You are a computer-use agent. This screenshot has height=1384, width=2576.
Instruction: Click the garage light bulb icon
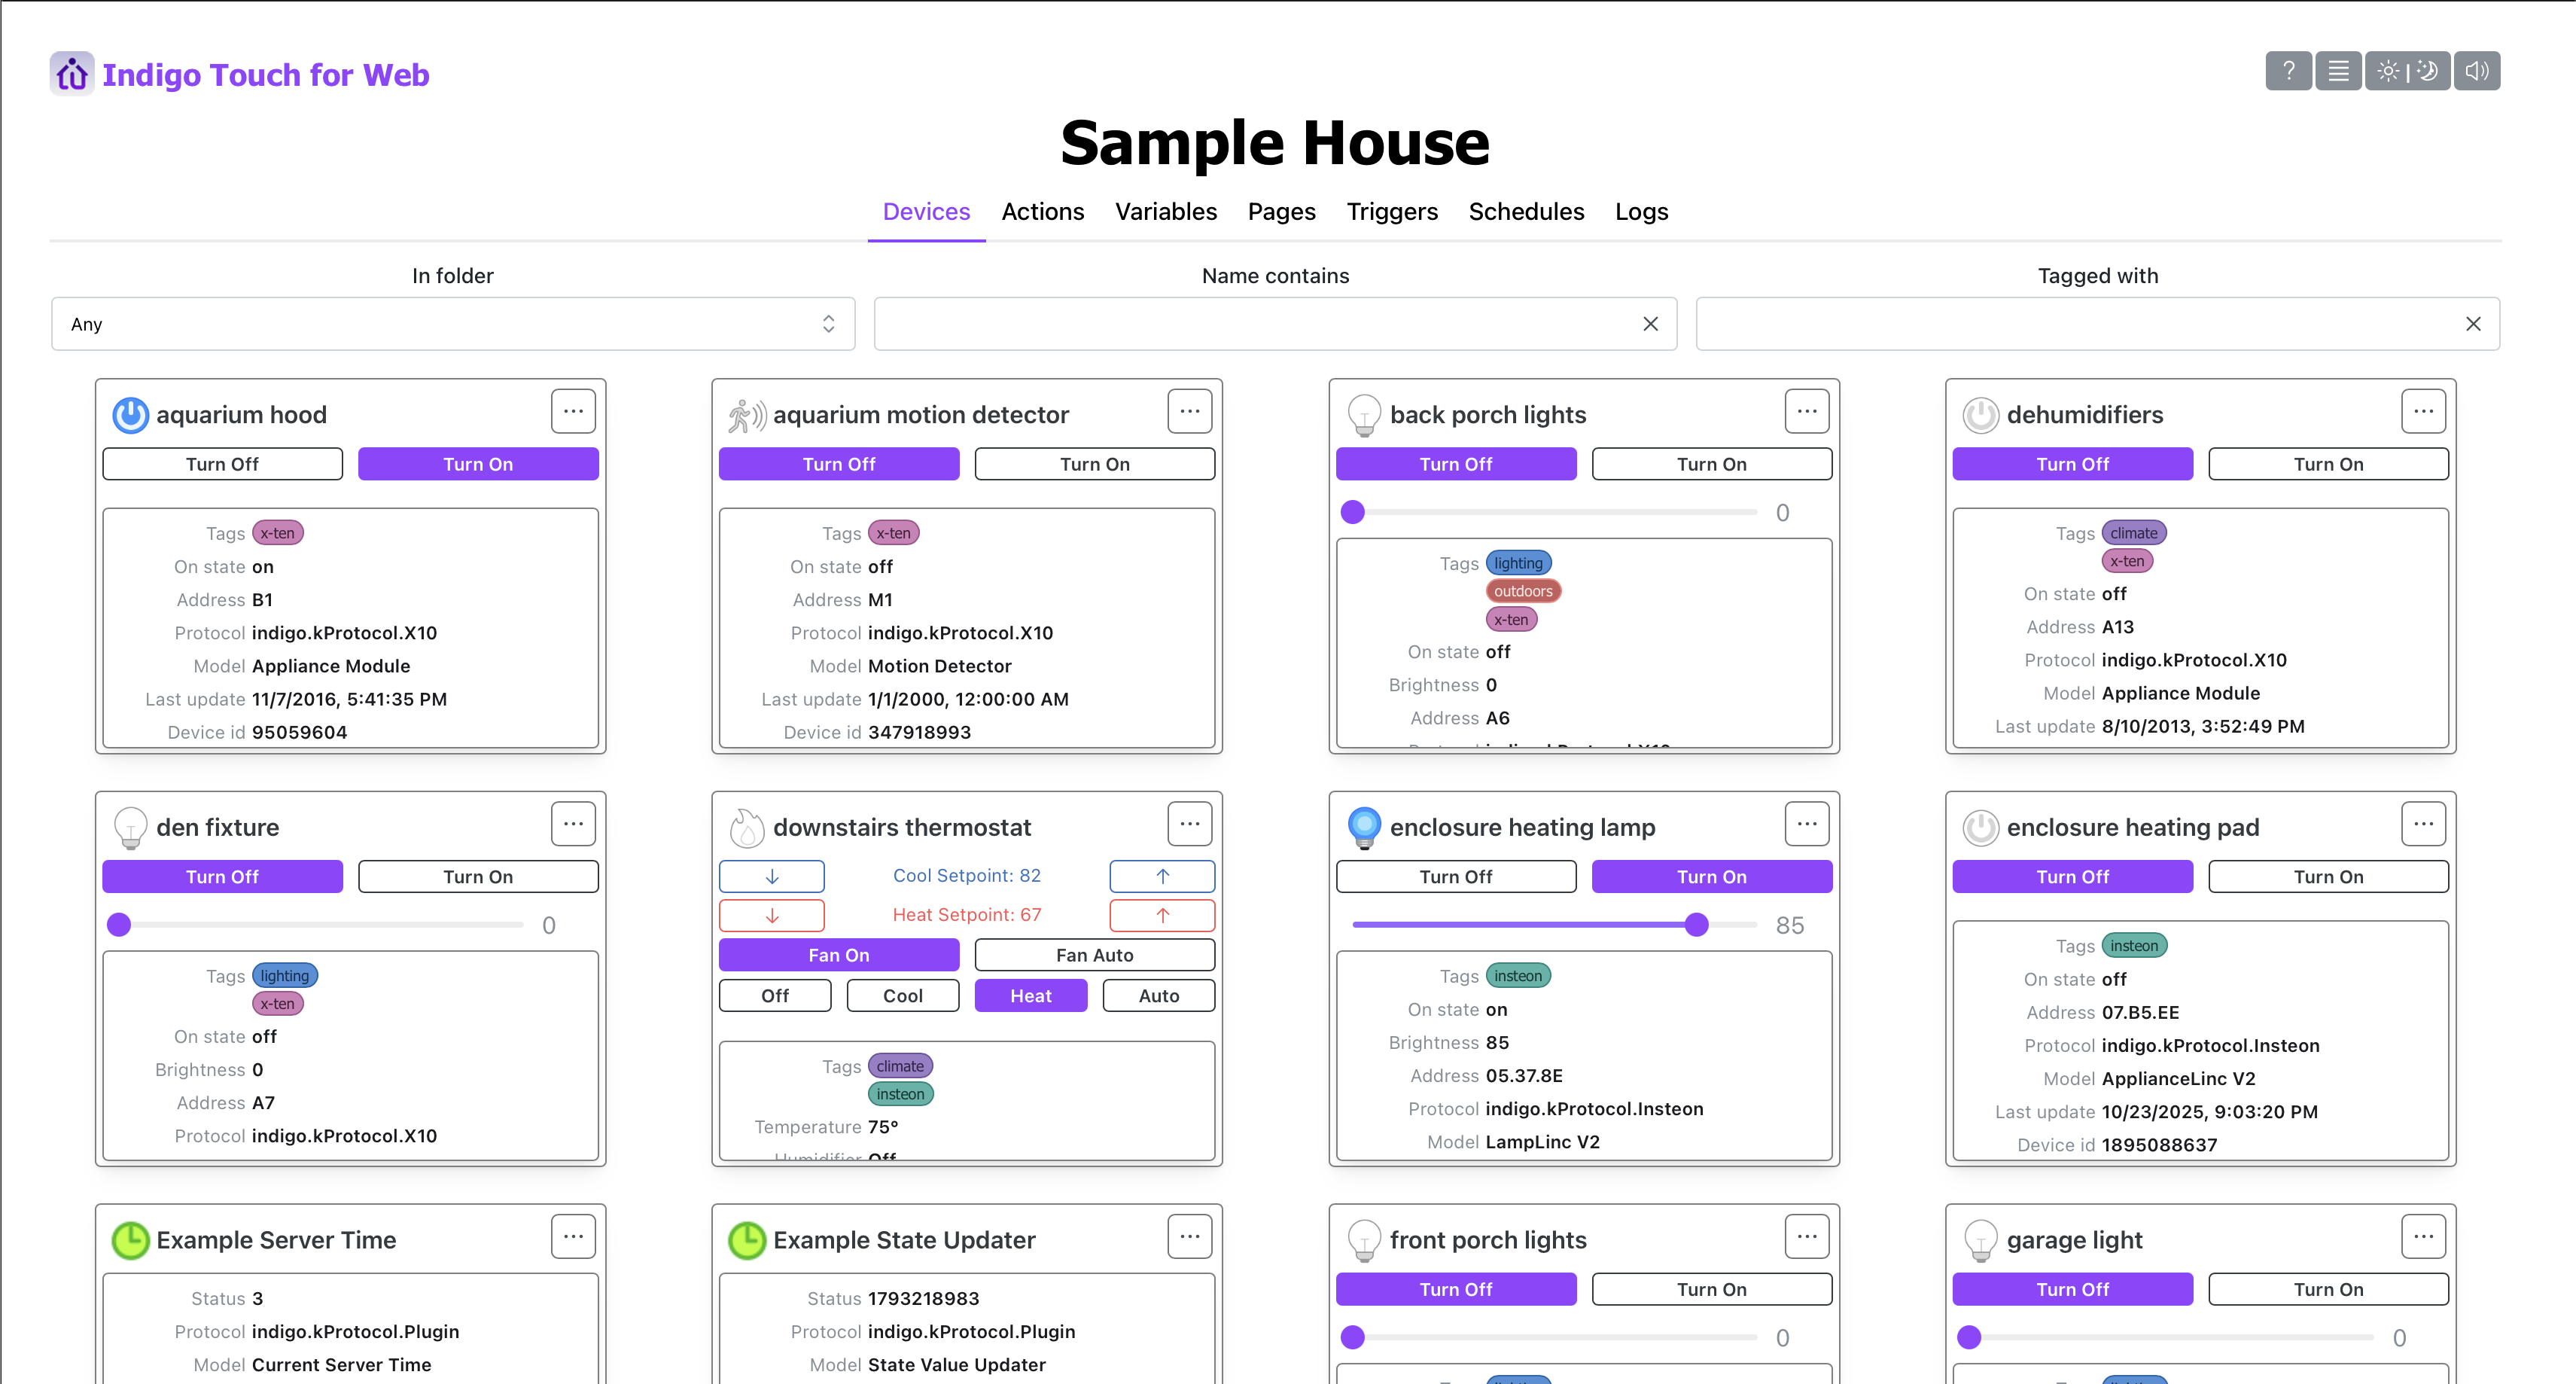pyautogui.click(x=1980, y=1241)
